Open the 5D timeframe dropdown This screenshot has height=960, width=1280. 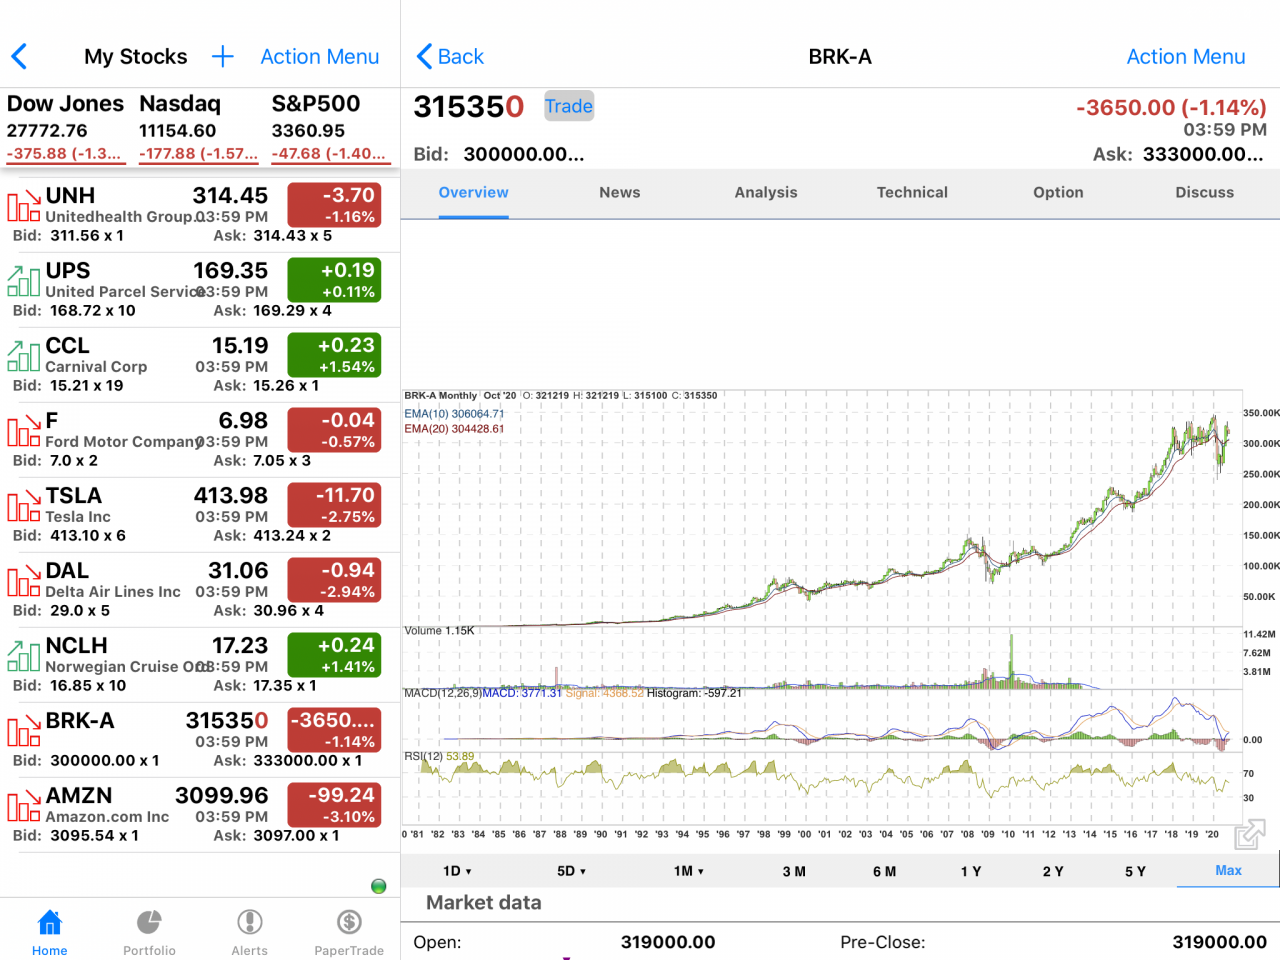click(x=571, y=871)
